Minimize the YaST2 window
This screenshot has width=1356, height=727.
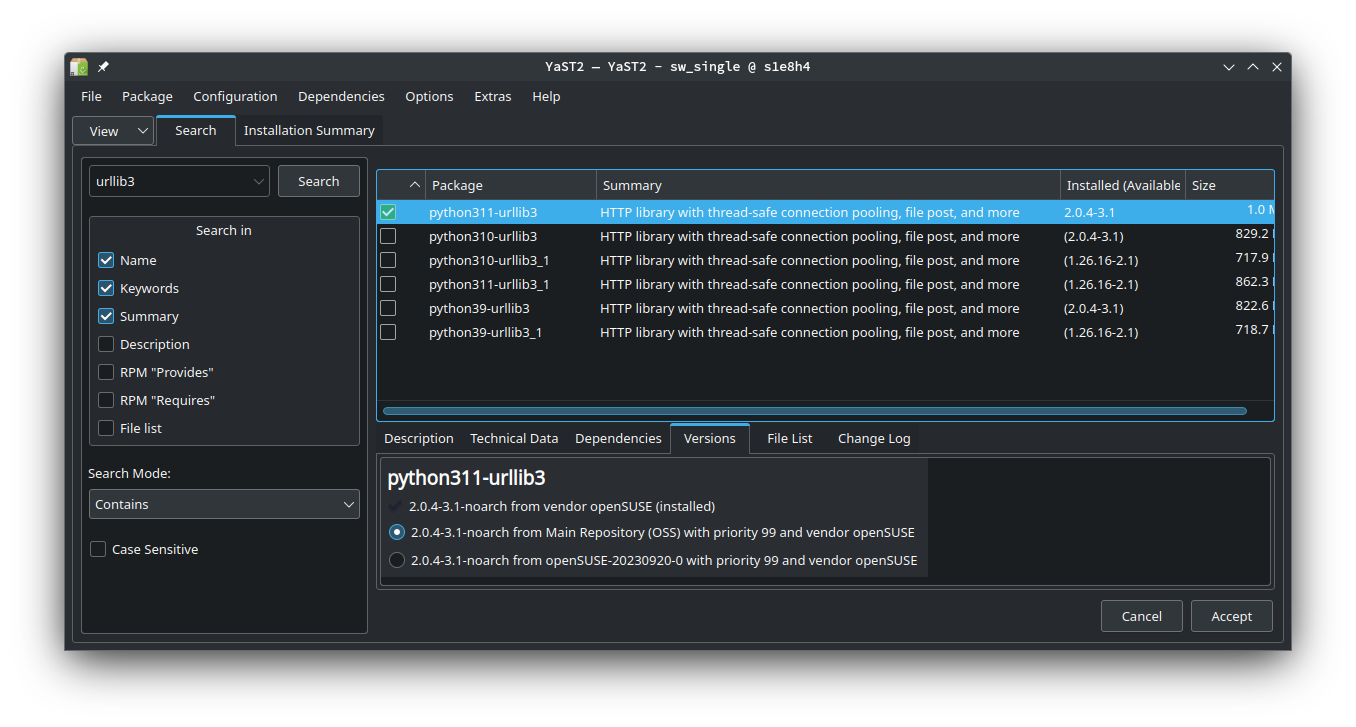coord(1229,67)
